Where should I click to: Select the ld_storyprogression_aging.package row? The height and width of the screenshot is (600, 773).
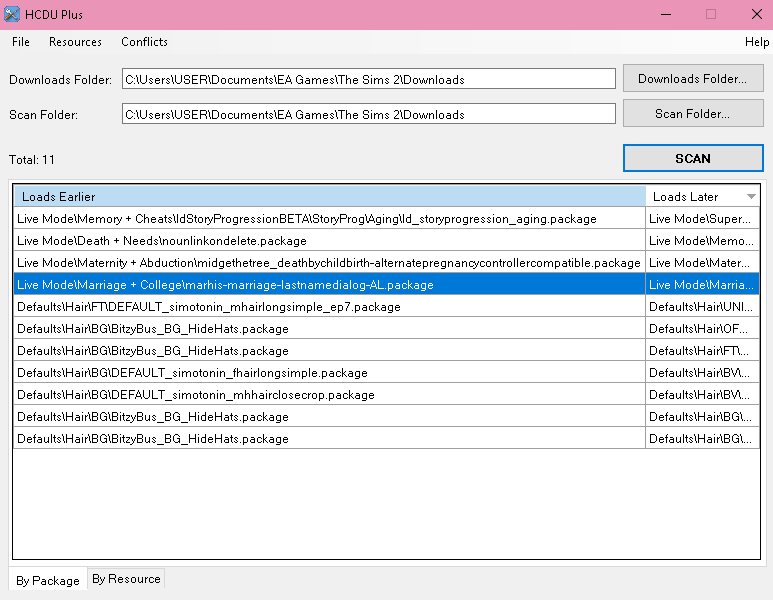pyautogui.click(x=306, y=219)
